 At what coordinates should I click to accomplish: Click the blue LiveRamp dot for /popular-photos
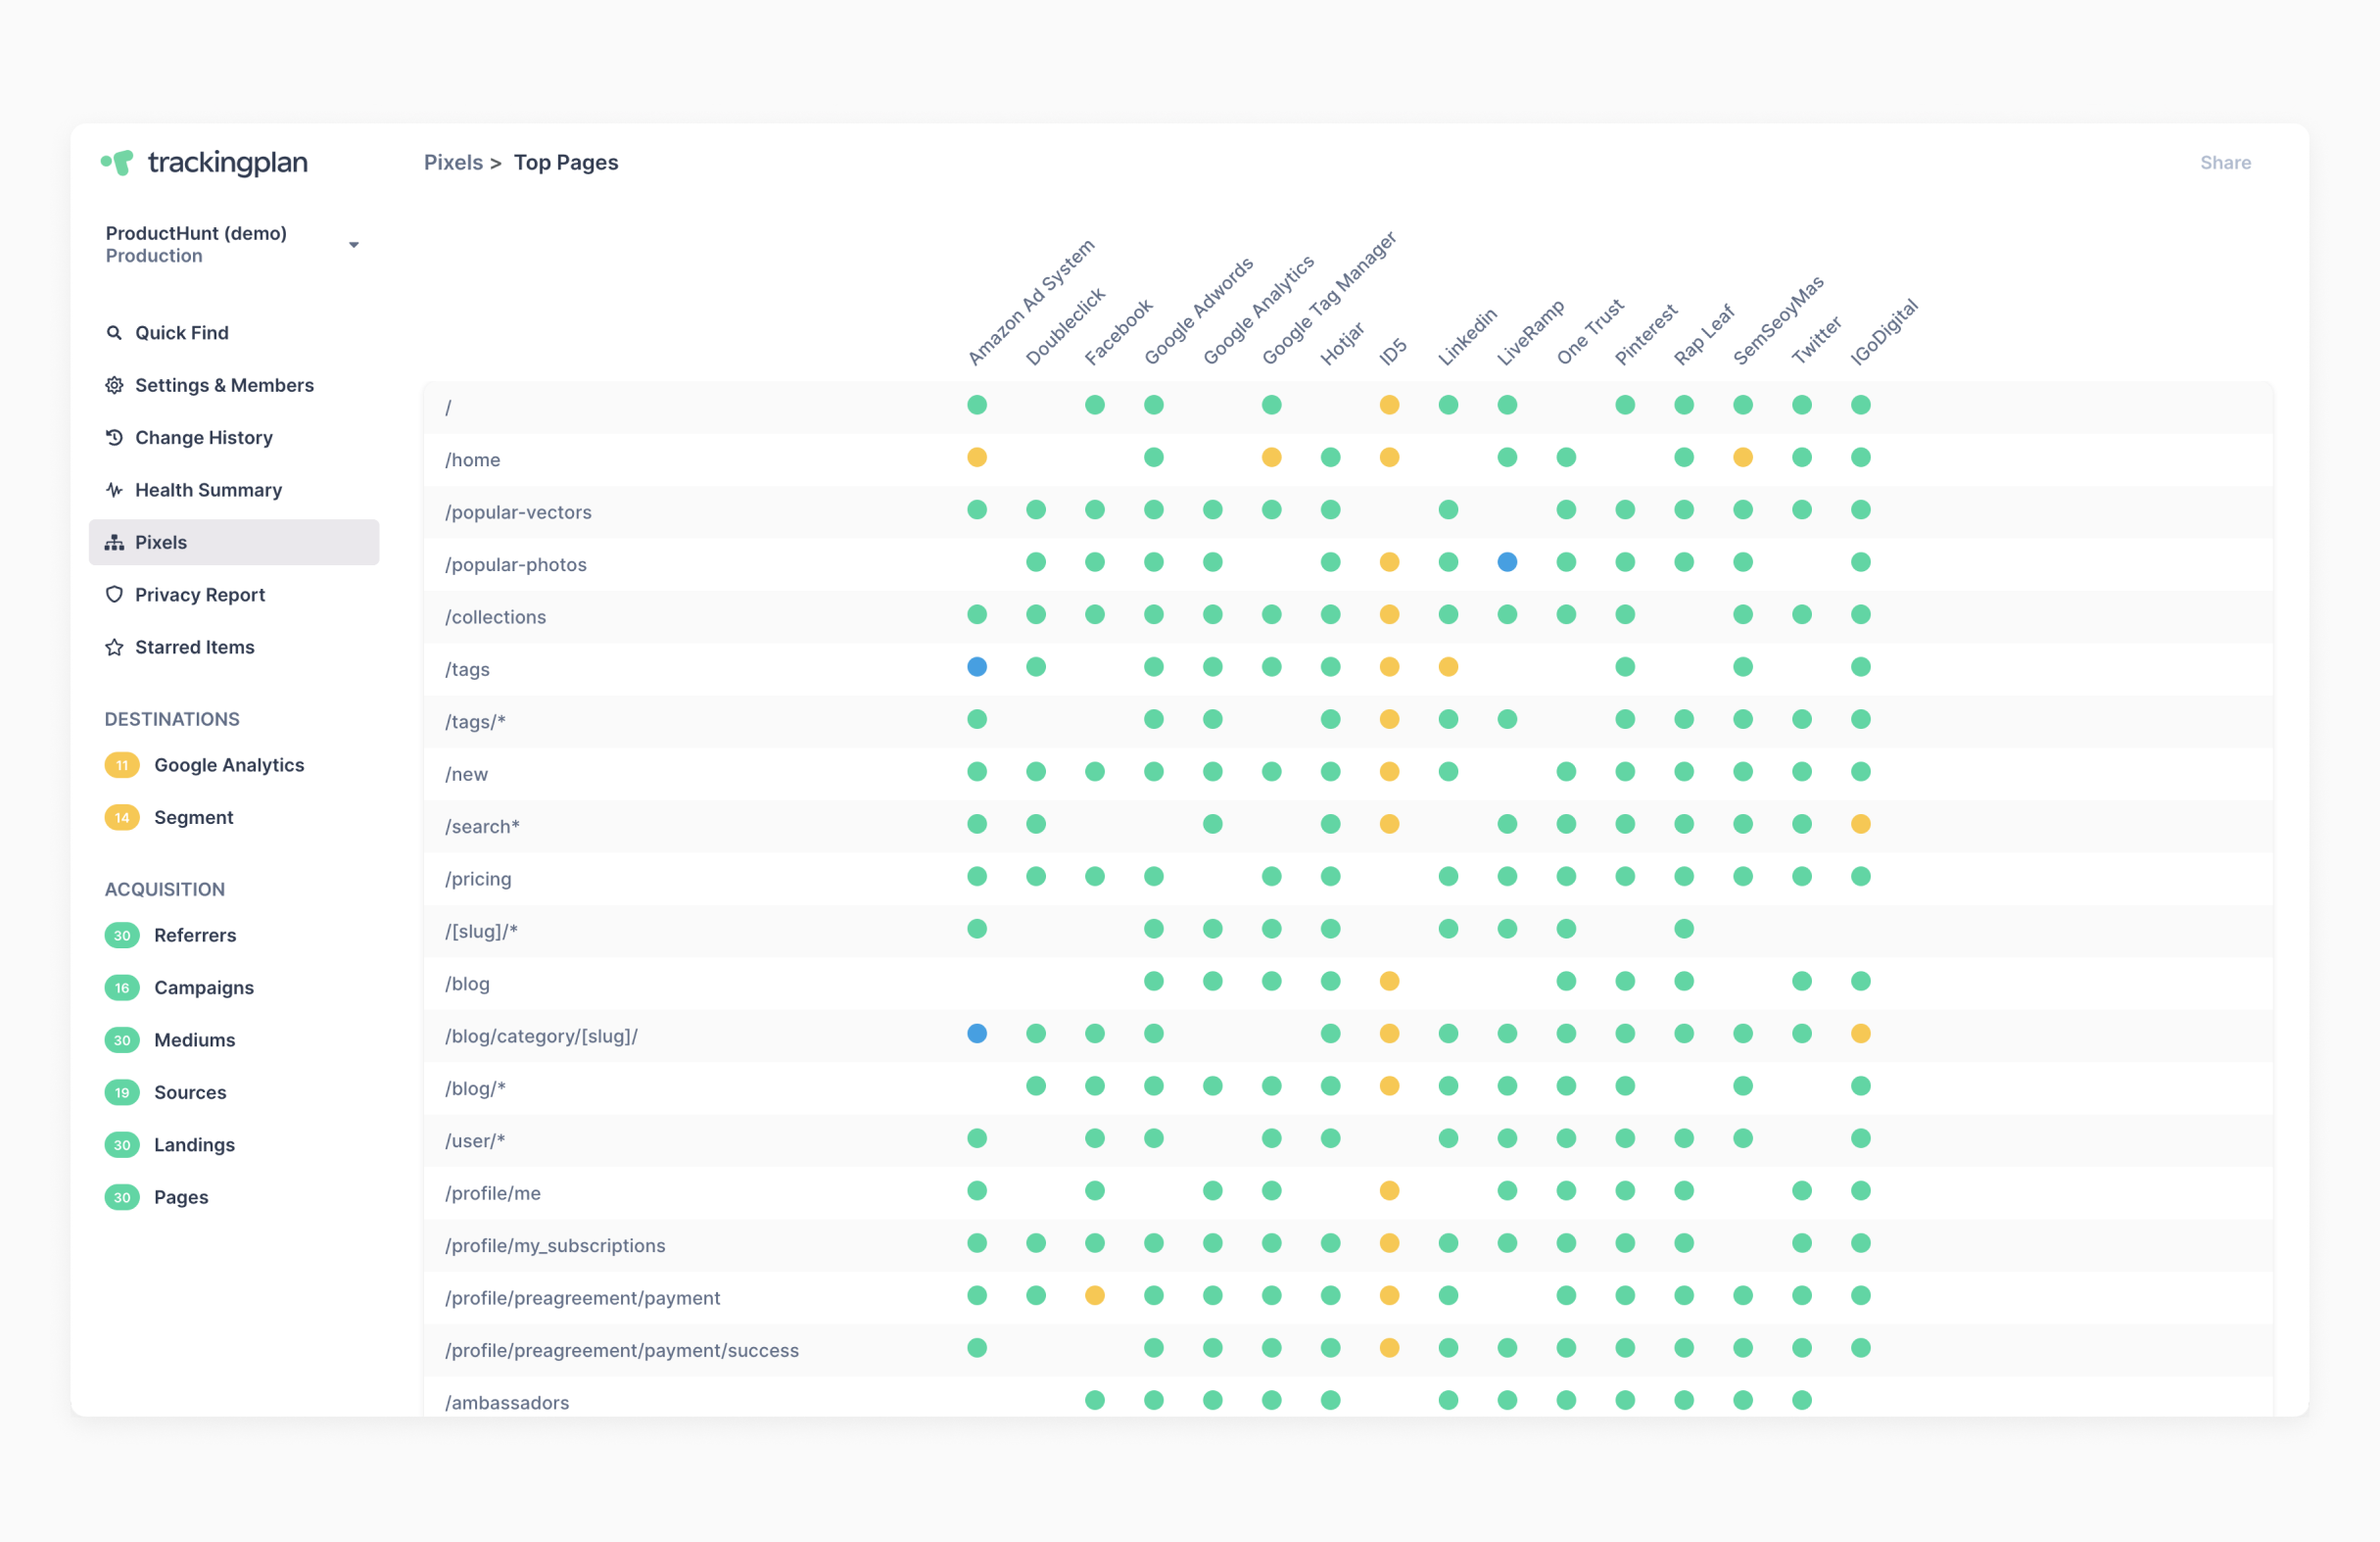pyautogui.click(x=1507, y=562)
